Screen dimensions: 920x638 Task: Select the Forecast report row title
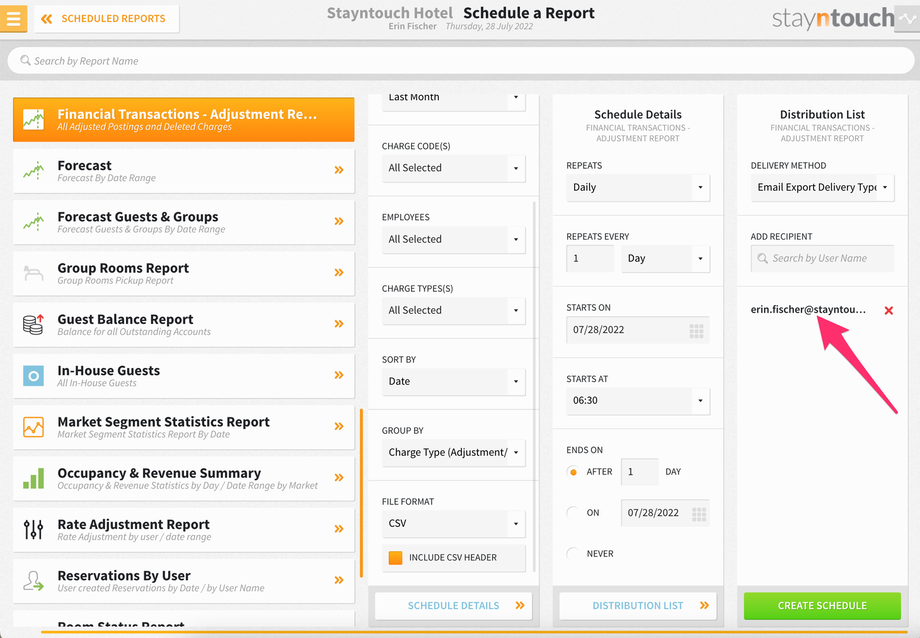84,166
